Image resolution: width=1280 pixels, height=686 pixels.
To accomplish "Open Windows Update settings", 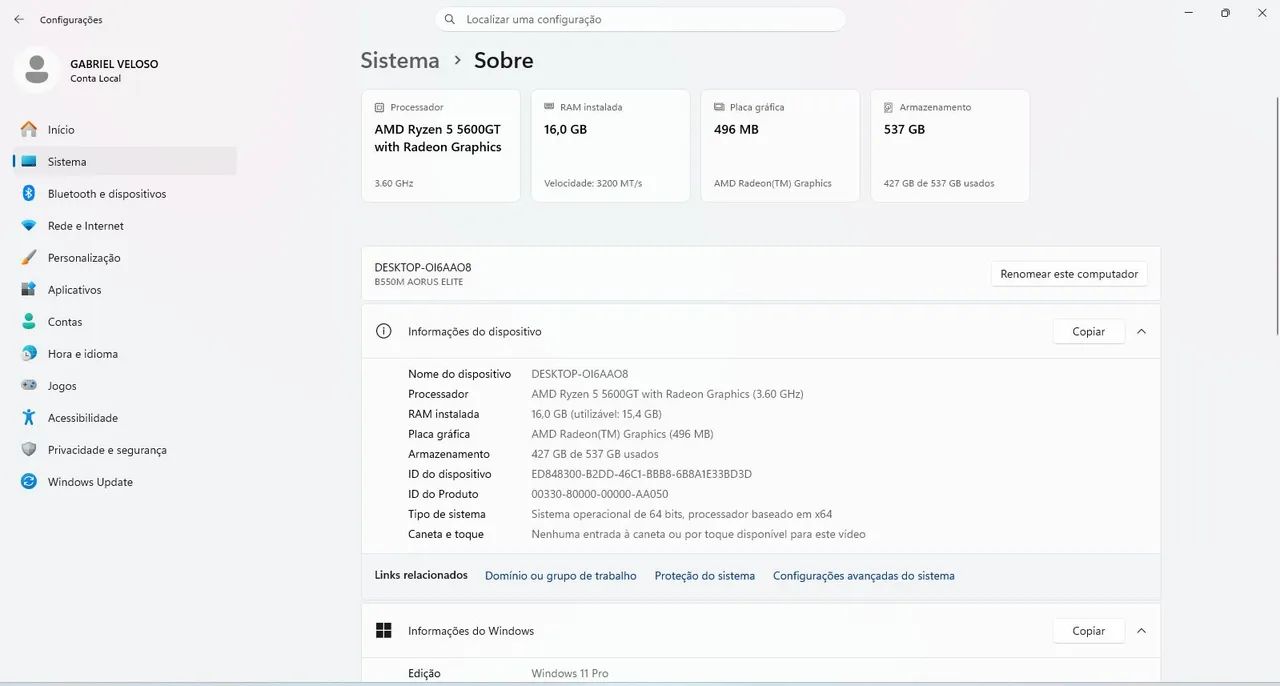I will pyautogui.click(x=124, y=481).
